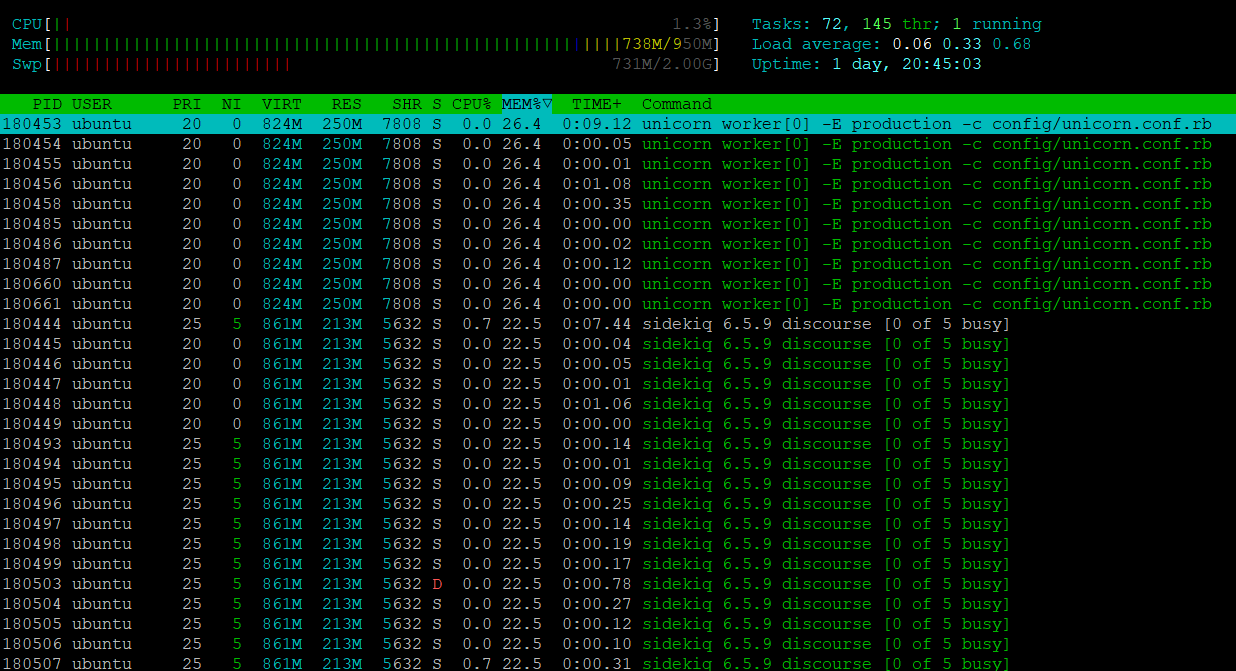The height and width of the screenshot is (671, 1236).
Task: Click the highlighted MEM% sort column header
Action: click(527, 104)
